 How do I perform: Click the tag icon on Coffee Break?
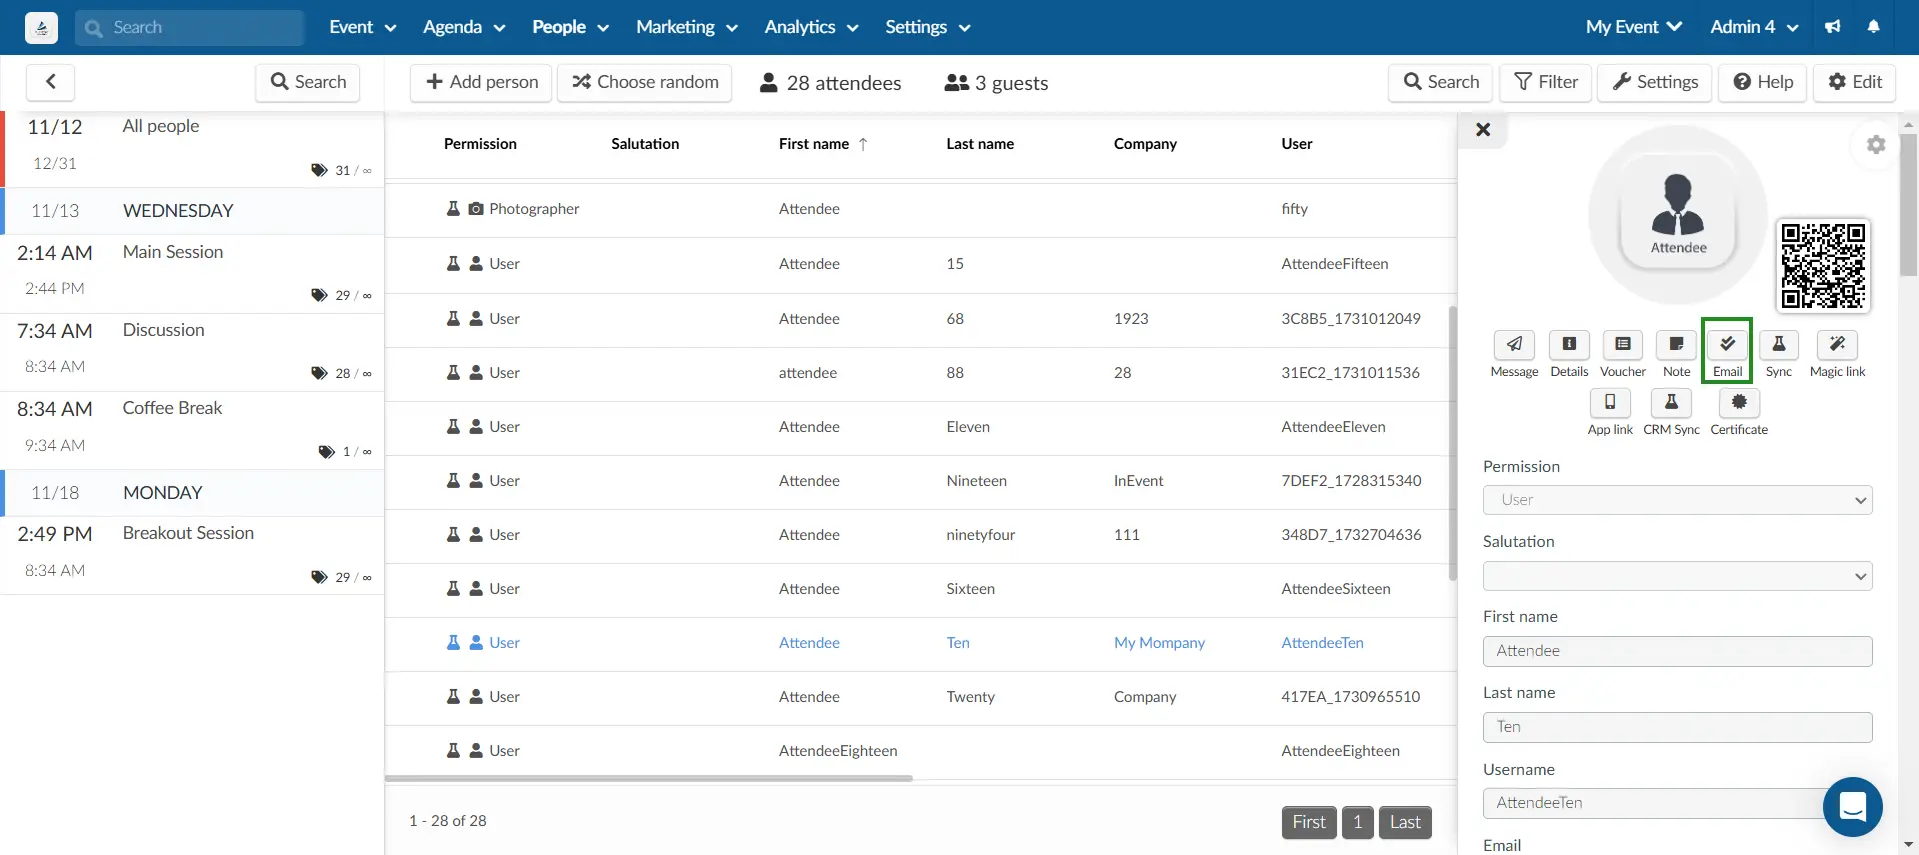326,452
